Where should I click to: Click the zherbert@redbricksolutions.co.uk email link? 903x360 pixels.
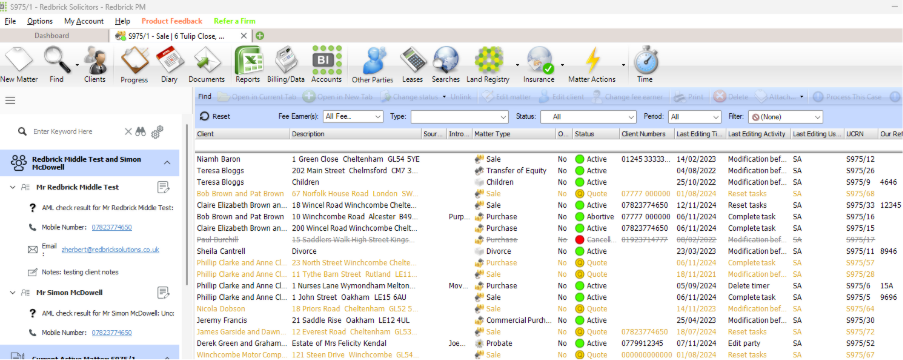point(111,249)
